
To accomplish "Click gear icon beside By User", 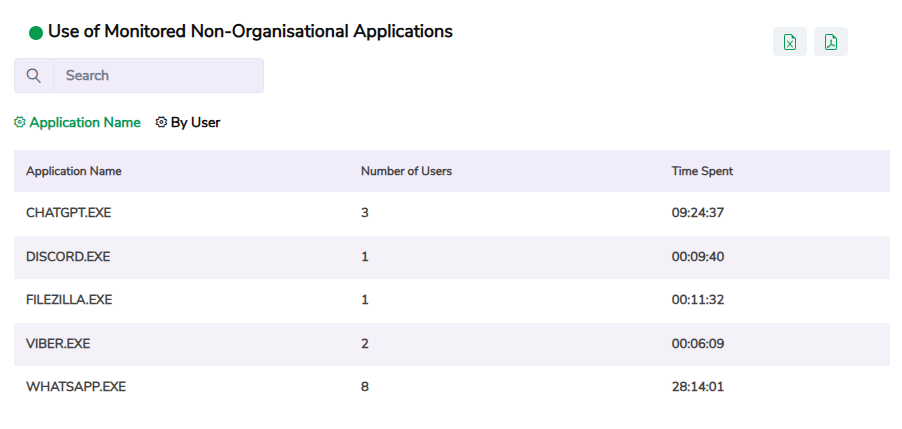I will tap(161, 123).
